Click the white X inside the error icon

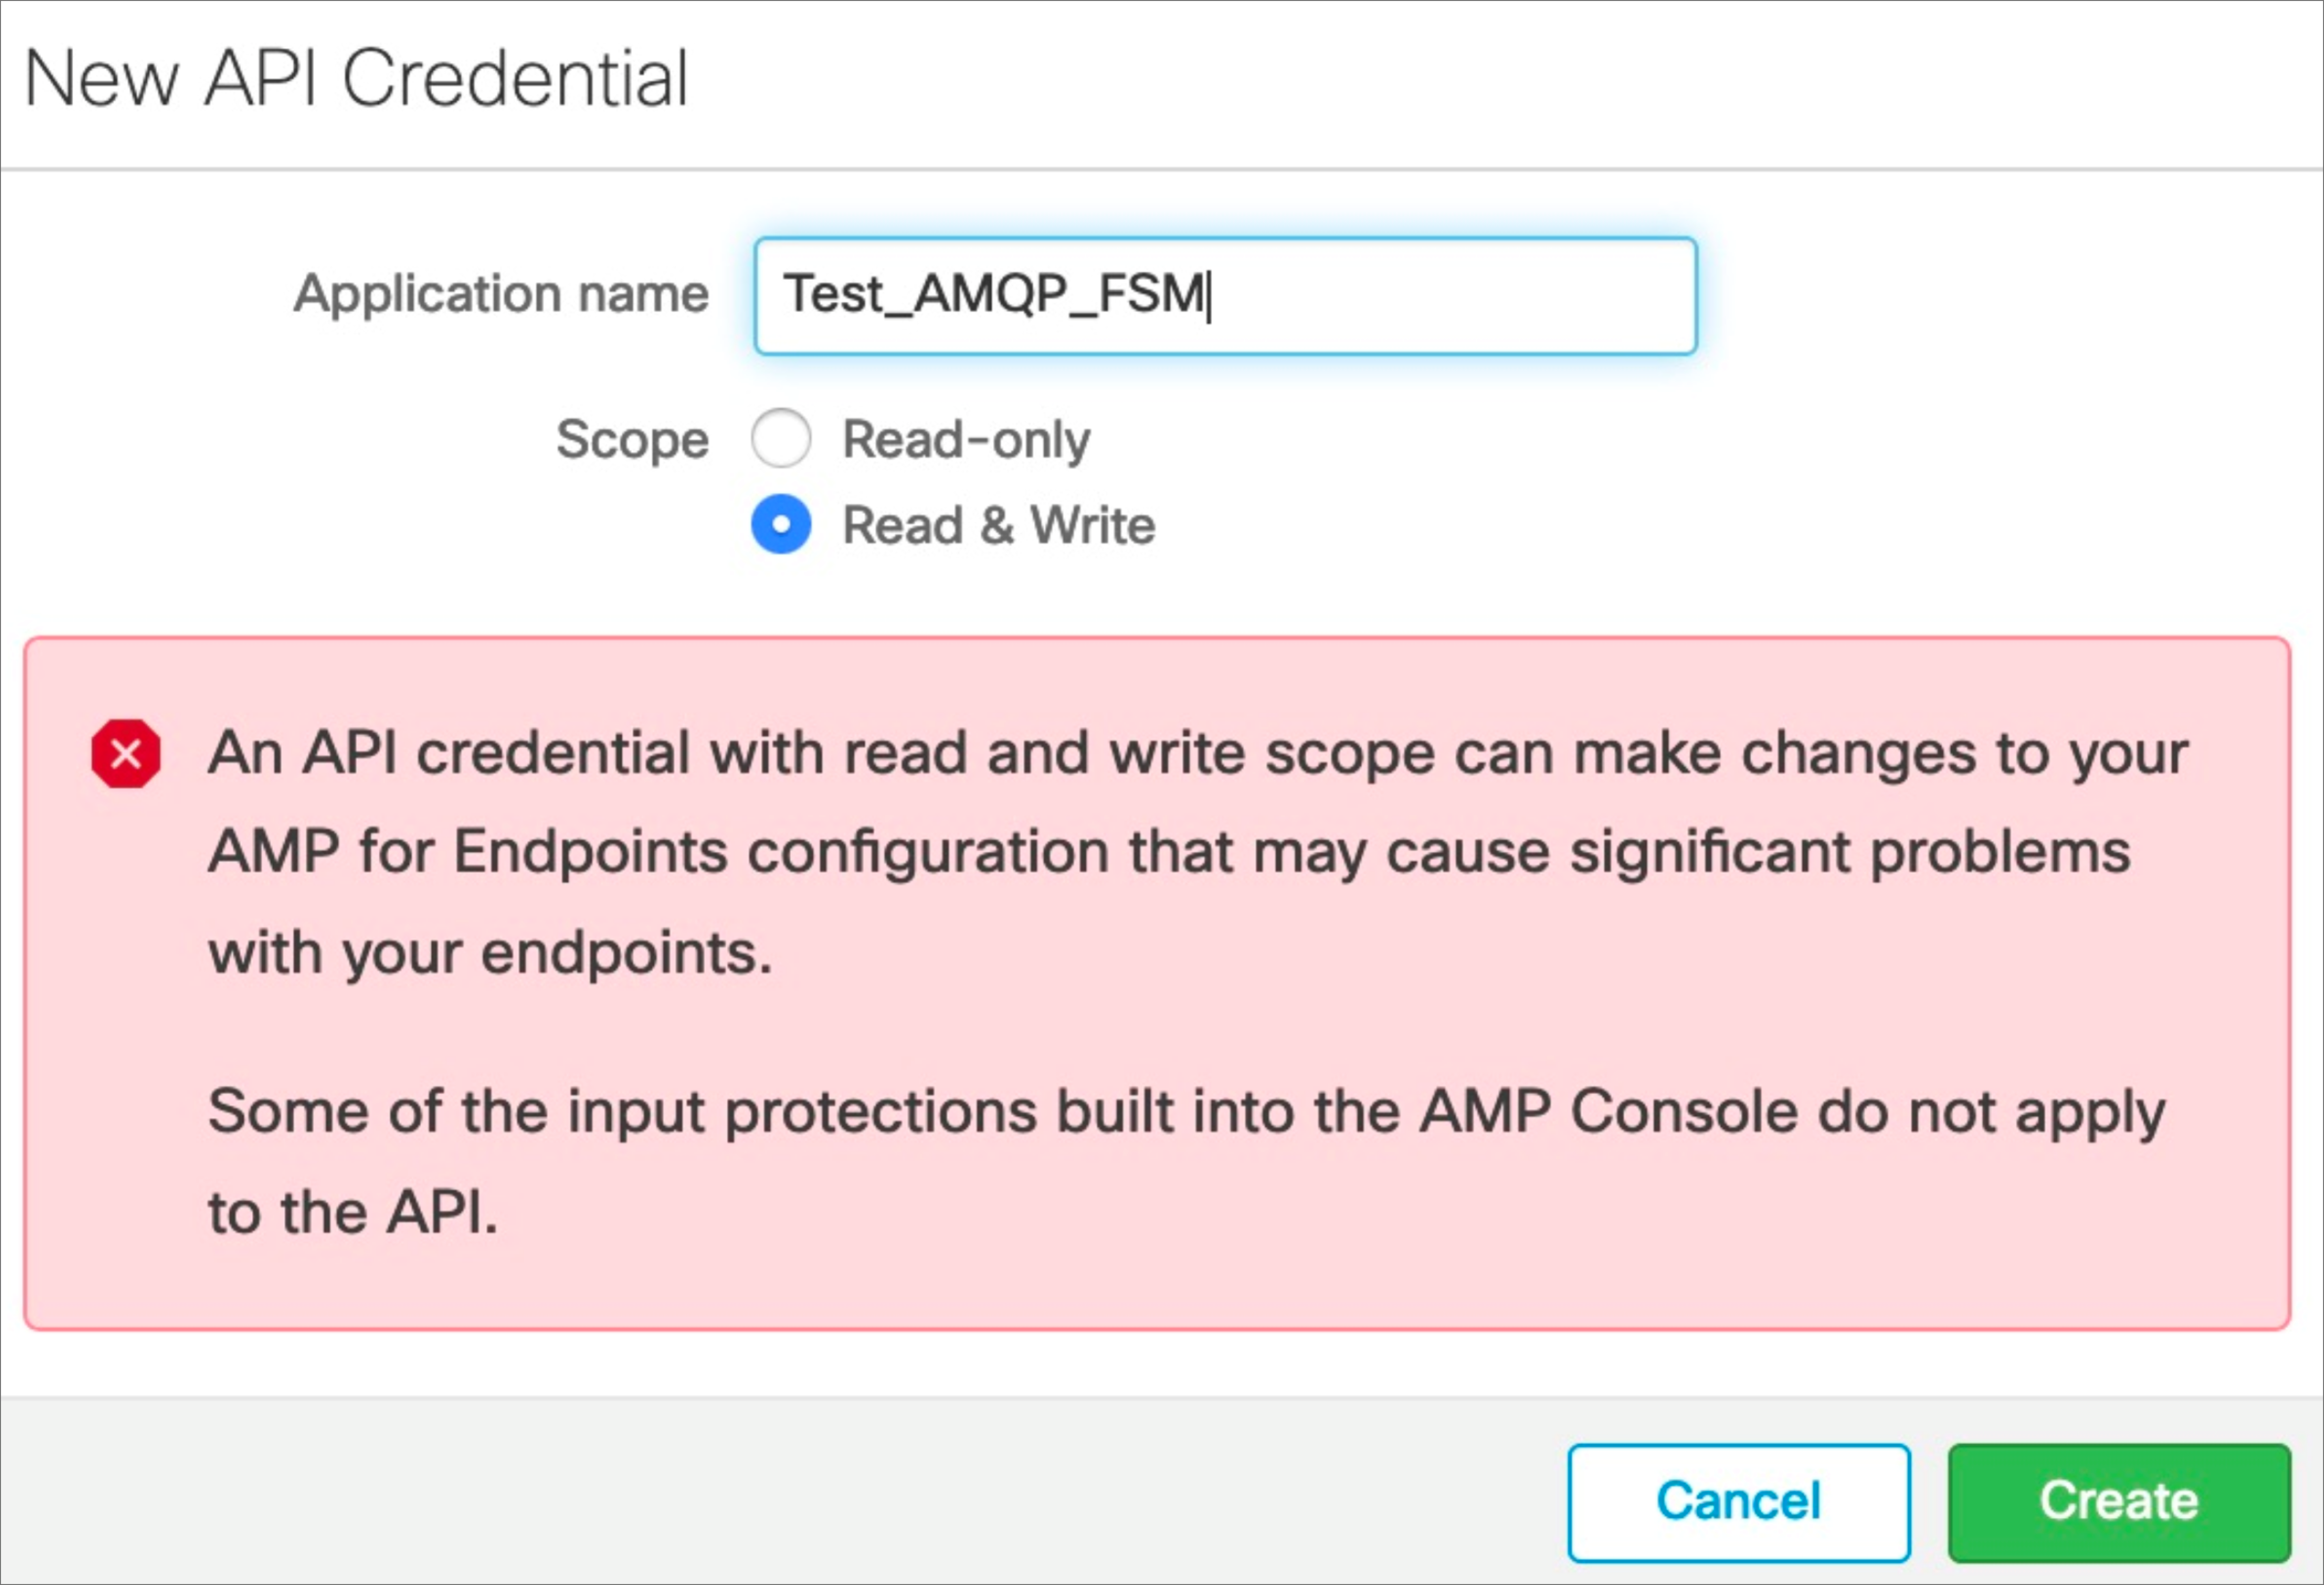point(126,753)
